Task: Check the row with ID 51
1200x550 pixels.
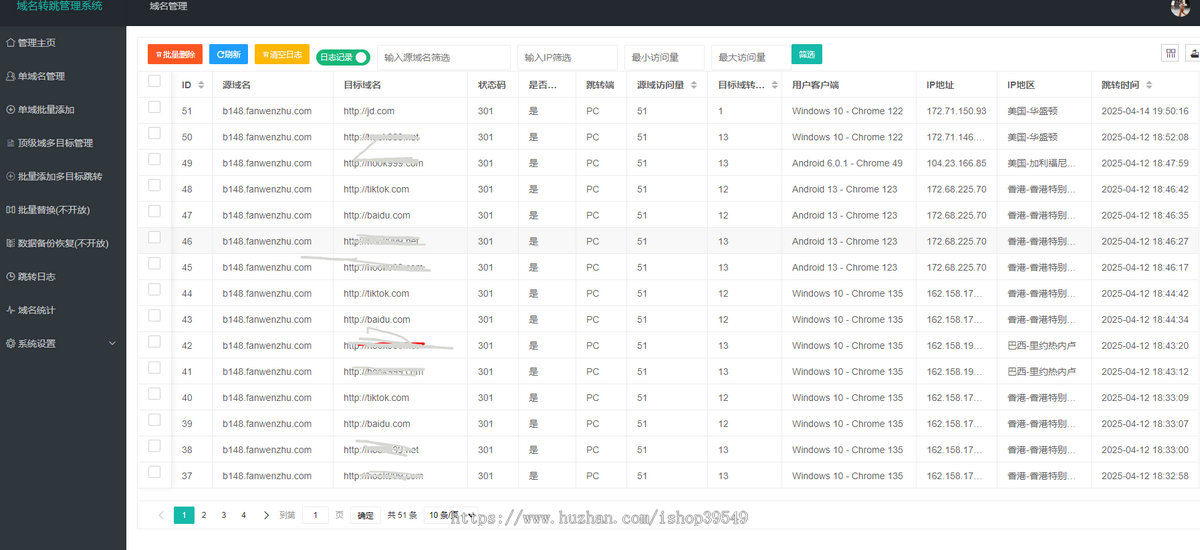Action: [x=154, y=107]
